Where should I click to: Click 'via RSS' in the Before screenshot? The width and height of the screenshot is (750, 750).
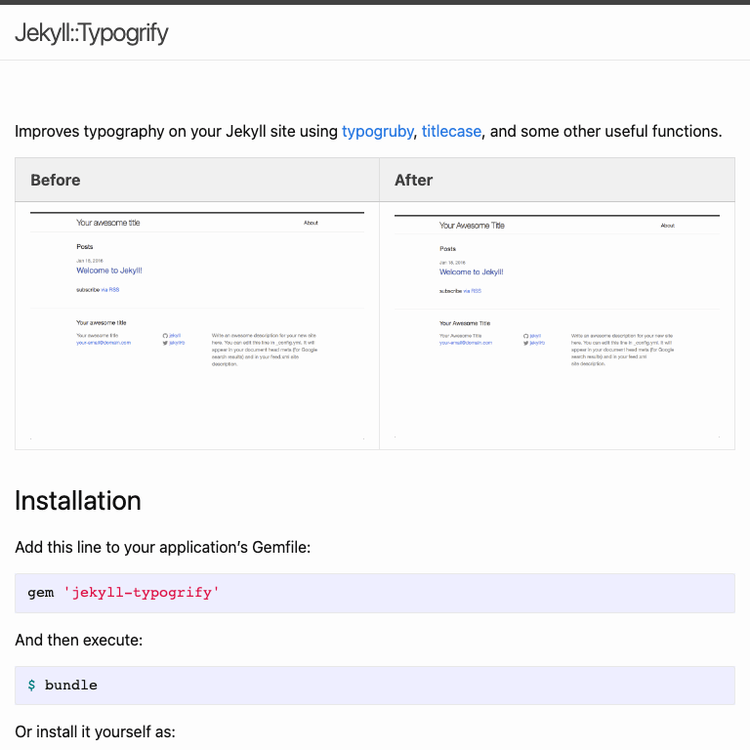click(110, 290)
